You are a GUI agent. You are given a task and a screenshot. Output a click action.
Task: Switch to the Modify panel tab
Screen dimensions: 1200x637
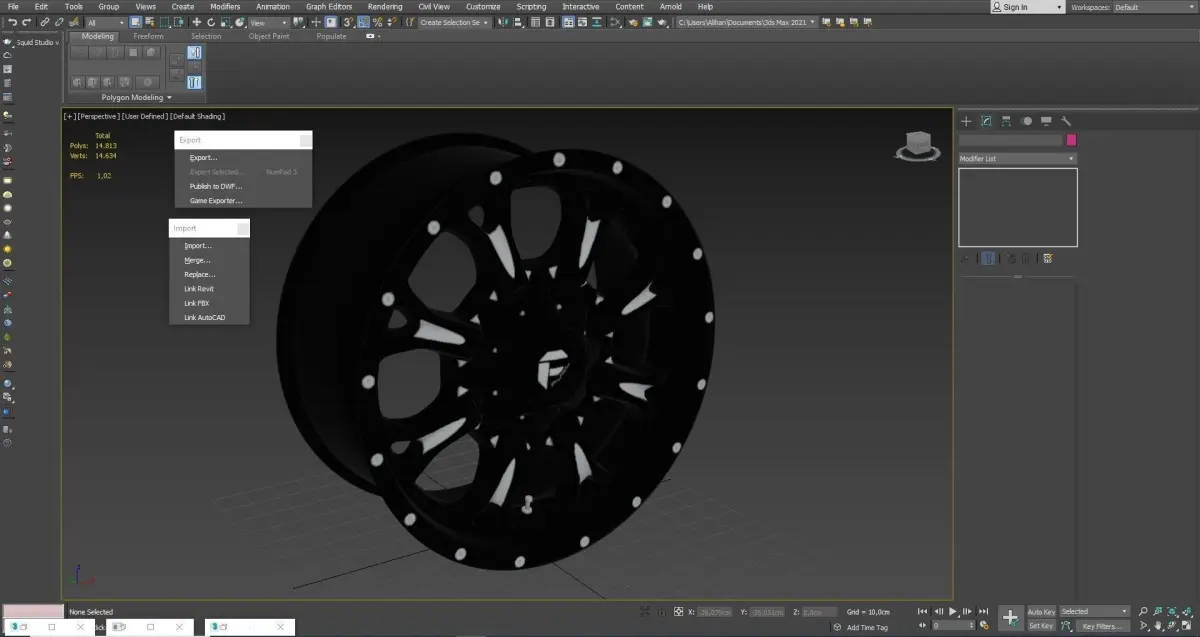click(x=986, y=121)
